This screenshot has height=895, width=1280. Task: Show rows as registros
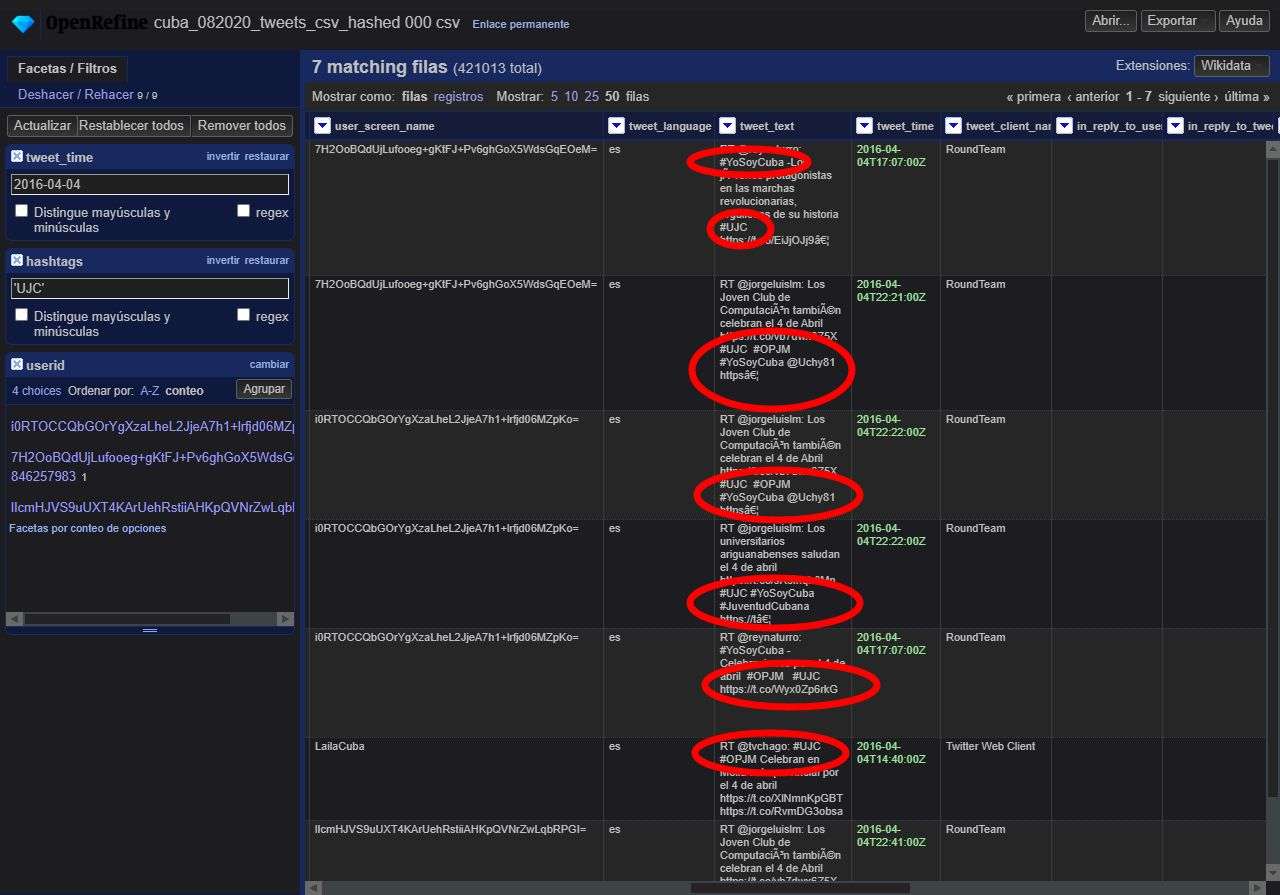[x=458, y=97]
